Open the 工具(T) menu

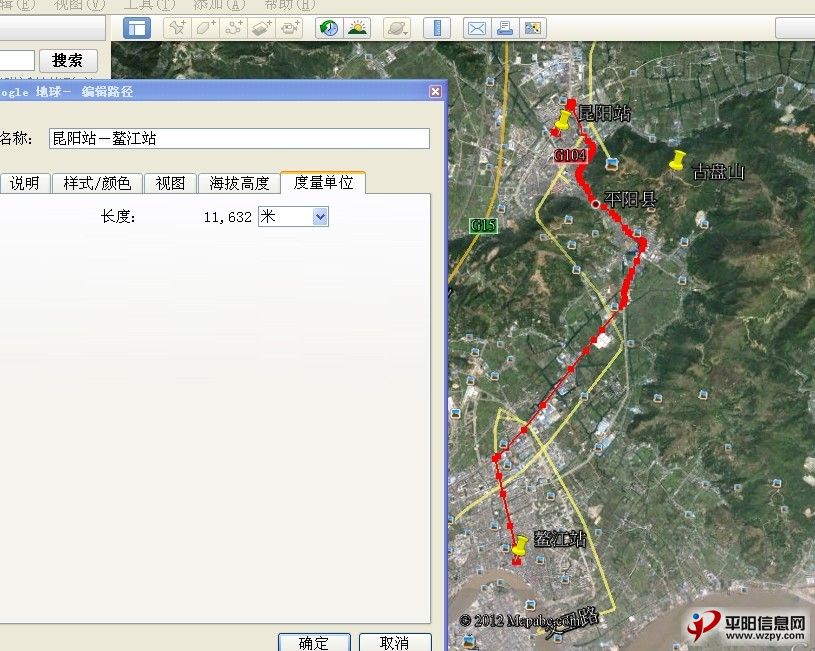tap(149, 5)
